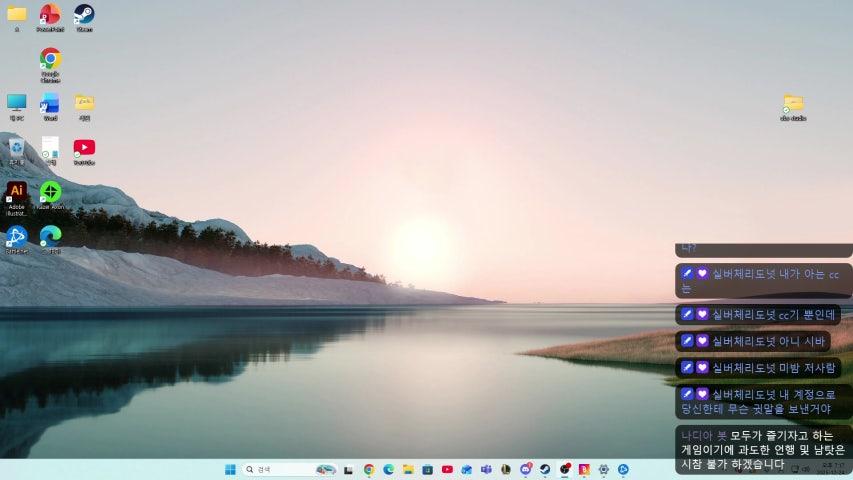Select the This PC monitor desktop icon

pos(16,104)
